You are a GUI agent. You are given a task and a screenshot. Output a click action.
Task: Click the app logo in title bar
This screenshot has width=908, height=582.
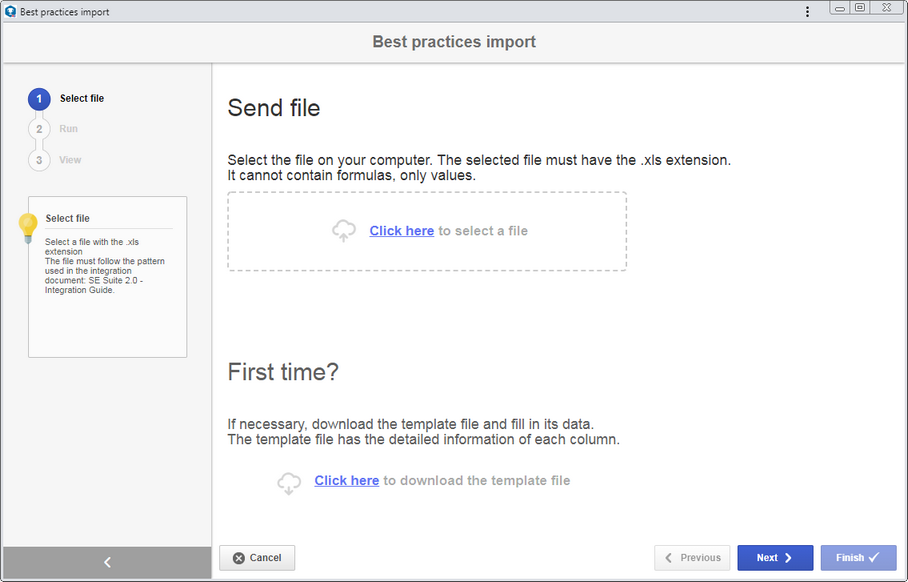tap(10, 11)
